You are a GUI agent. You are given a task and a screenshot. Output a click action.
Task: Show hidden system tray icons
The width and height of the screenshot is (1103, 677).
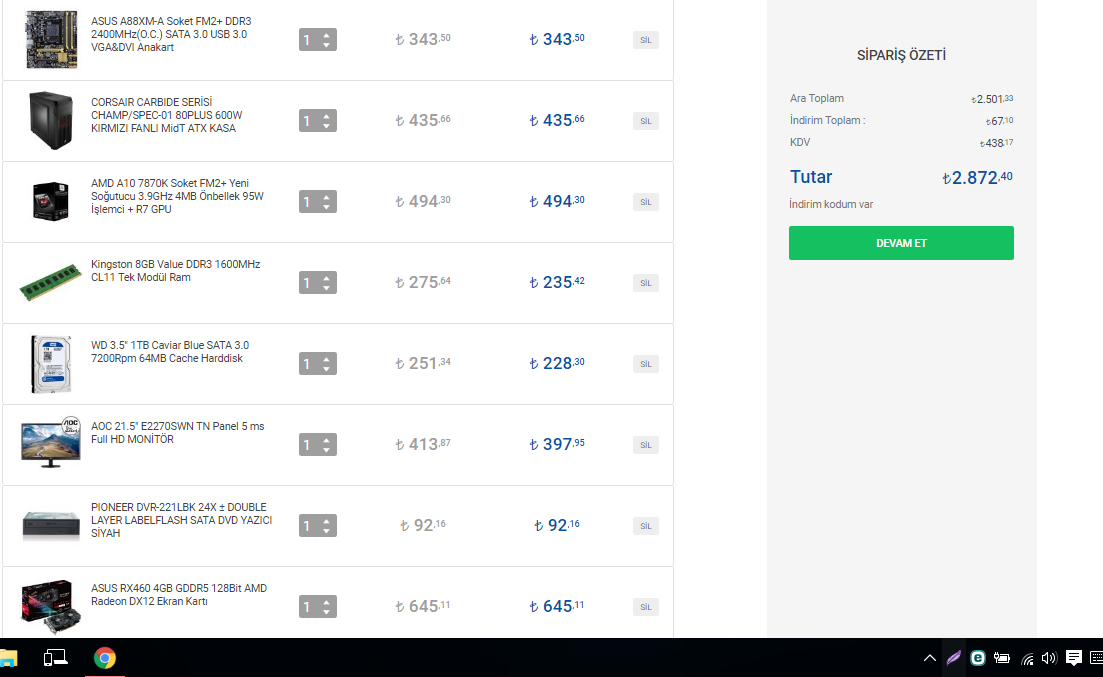[929, 658]
